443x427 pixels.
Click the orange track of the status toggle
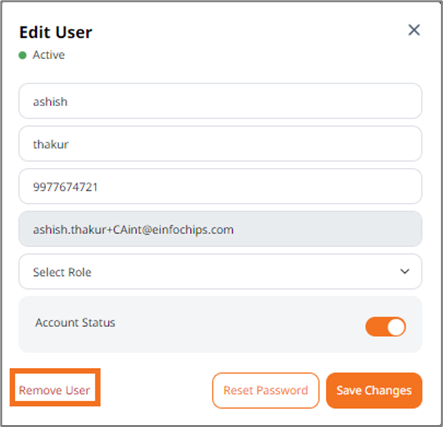tap(376, 327)
